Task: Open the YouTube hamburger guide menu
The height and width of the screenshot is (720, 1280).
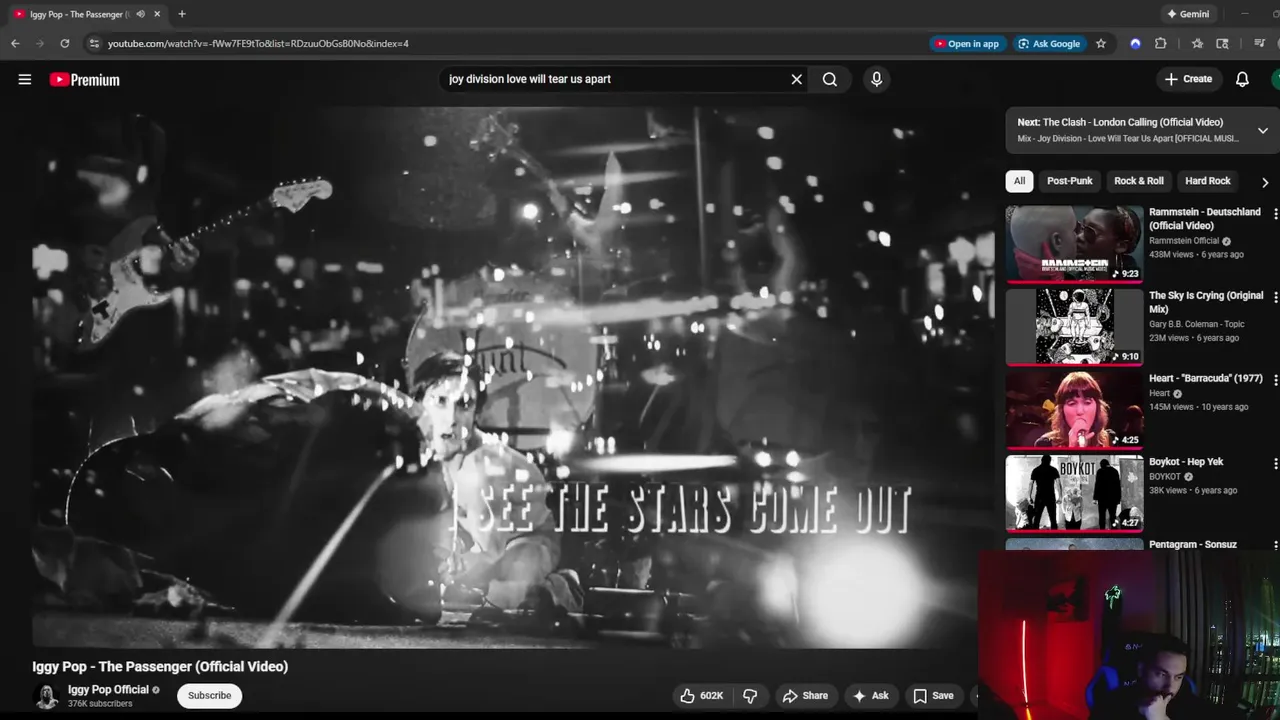Action: pos(25,79)
